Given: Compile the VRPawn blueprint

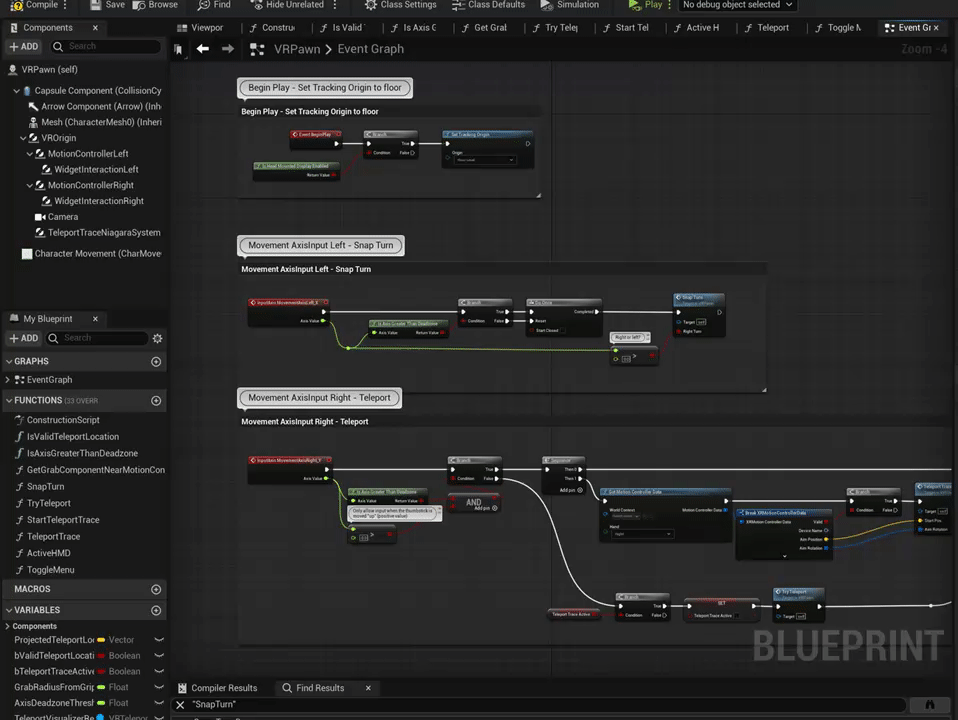Looking at the screenshot, I should tap(34, 5).
